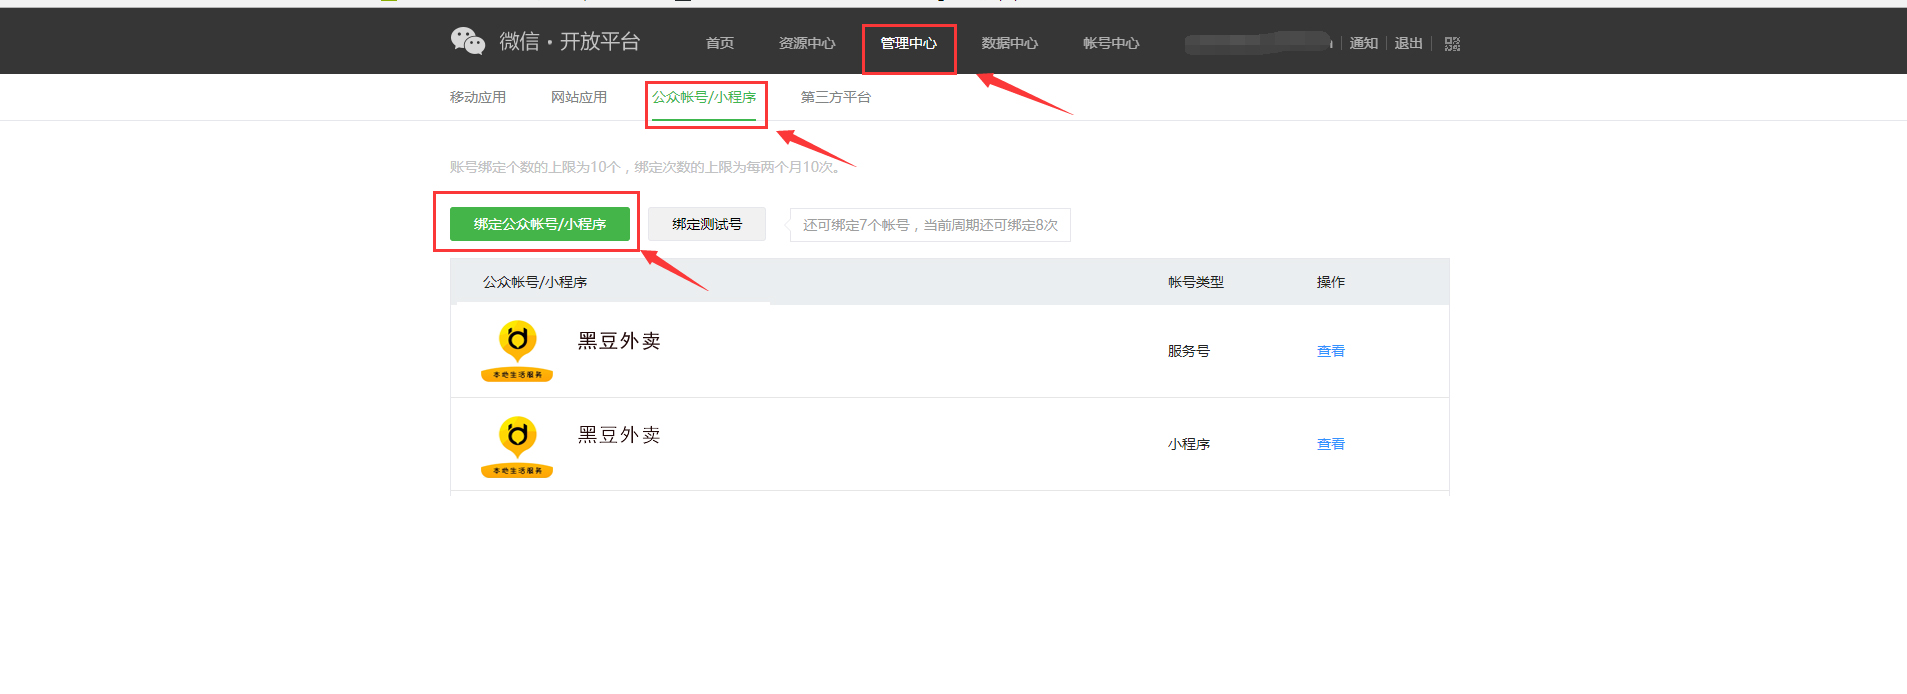Click 小程序 account type cell
Viewport: 1907px width, 694px height.
1189,444
